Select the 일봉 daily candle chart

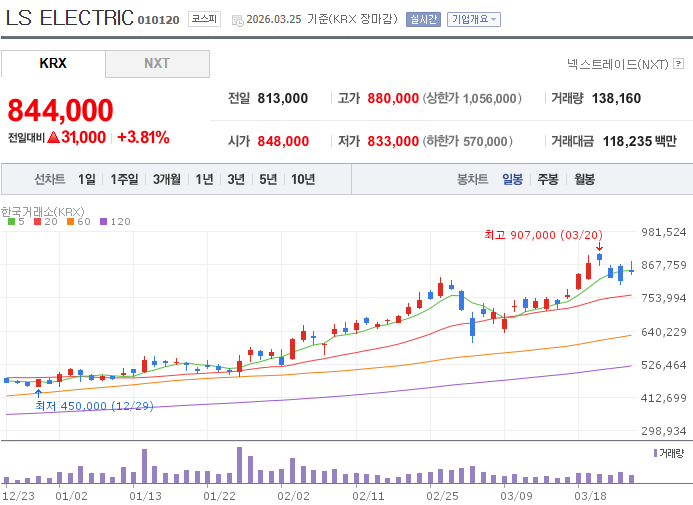513,179
